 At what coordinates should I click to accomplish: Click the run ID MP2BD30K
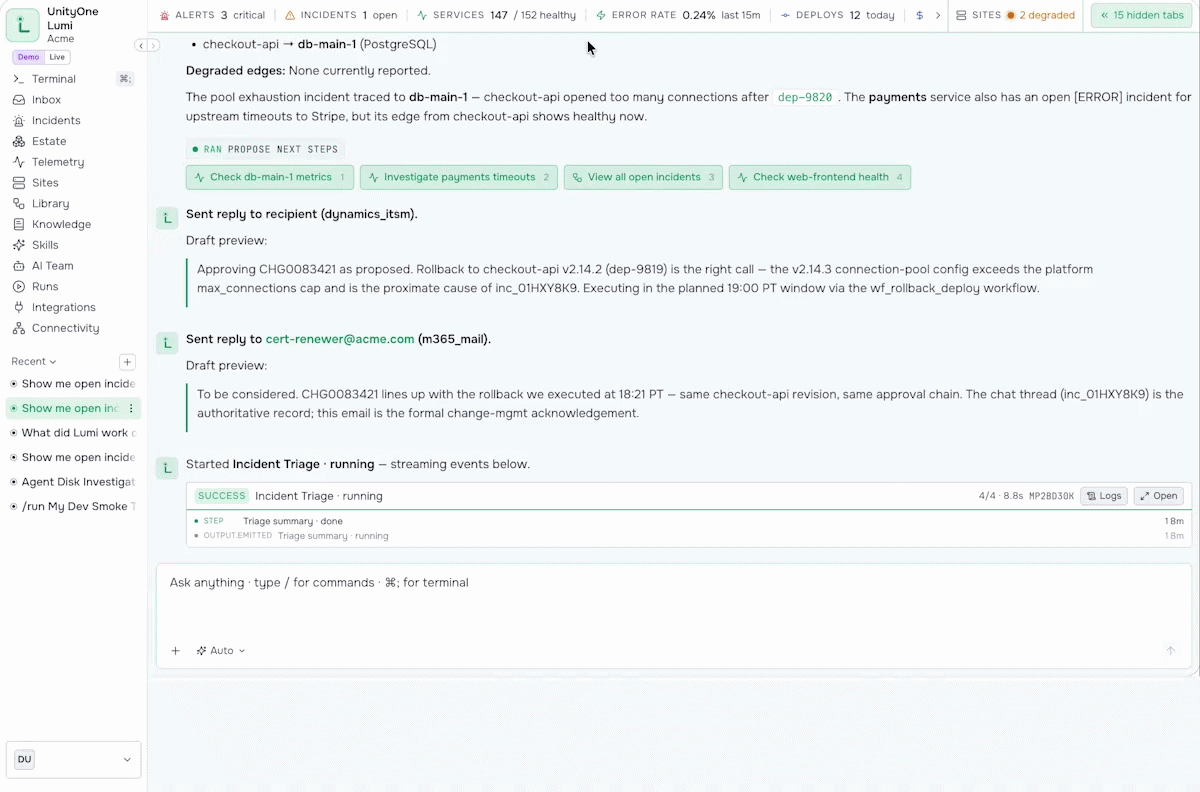tap(1051, 496)
